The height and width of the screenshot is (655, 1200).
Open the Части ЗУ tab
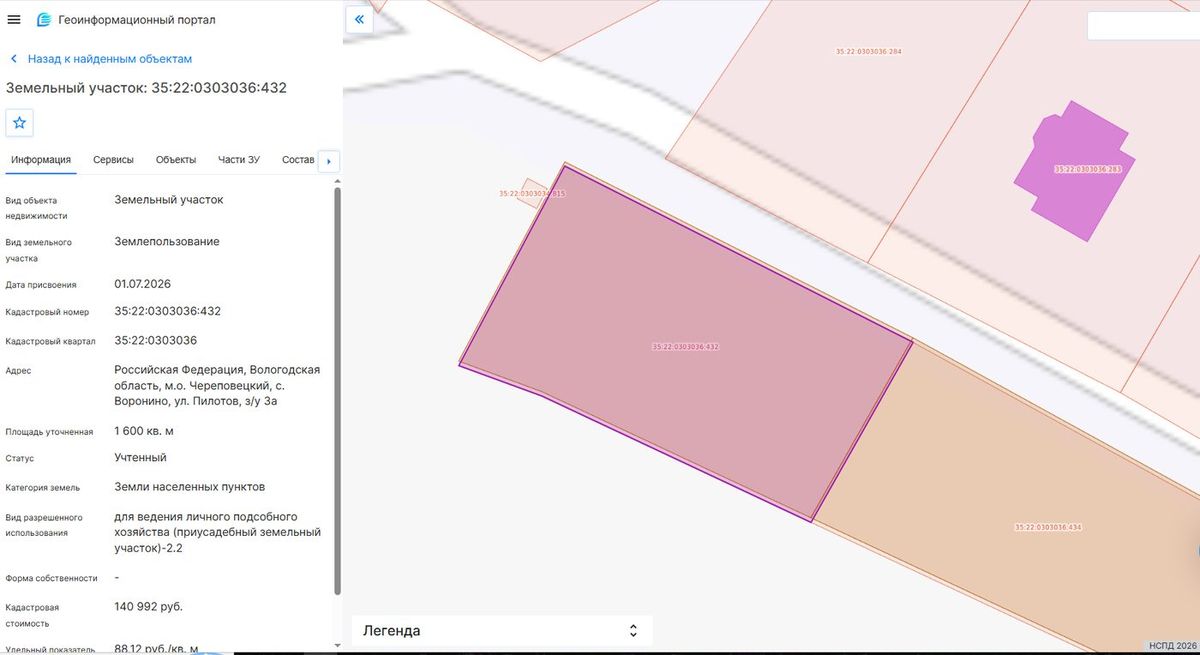click(x=239, y=160)
